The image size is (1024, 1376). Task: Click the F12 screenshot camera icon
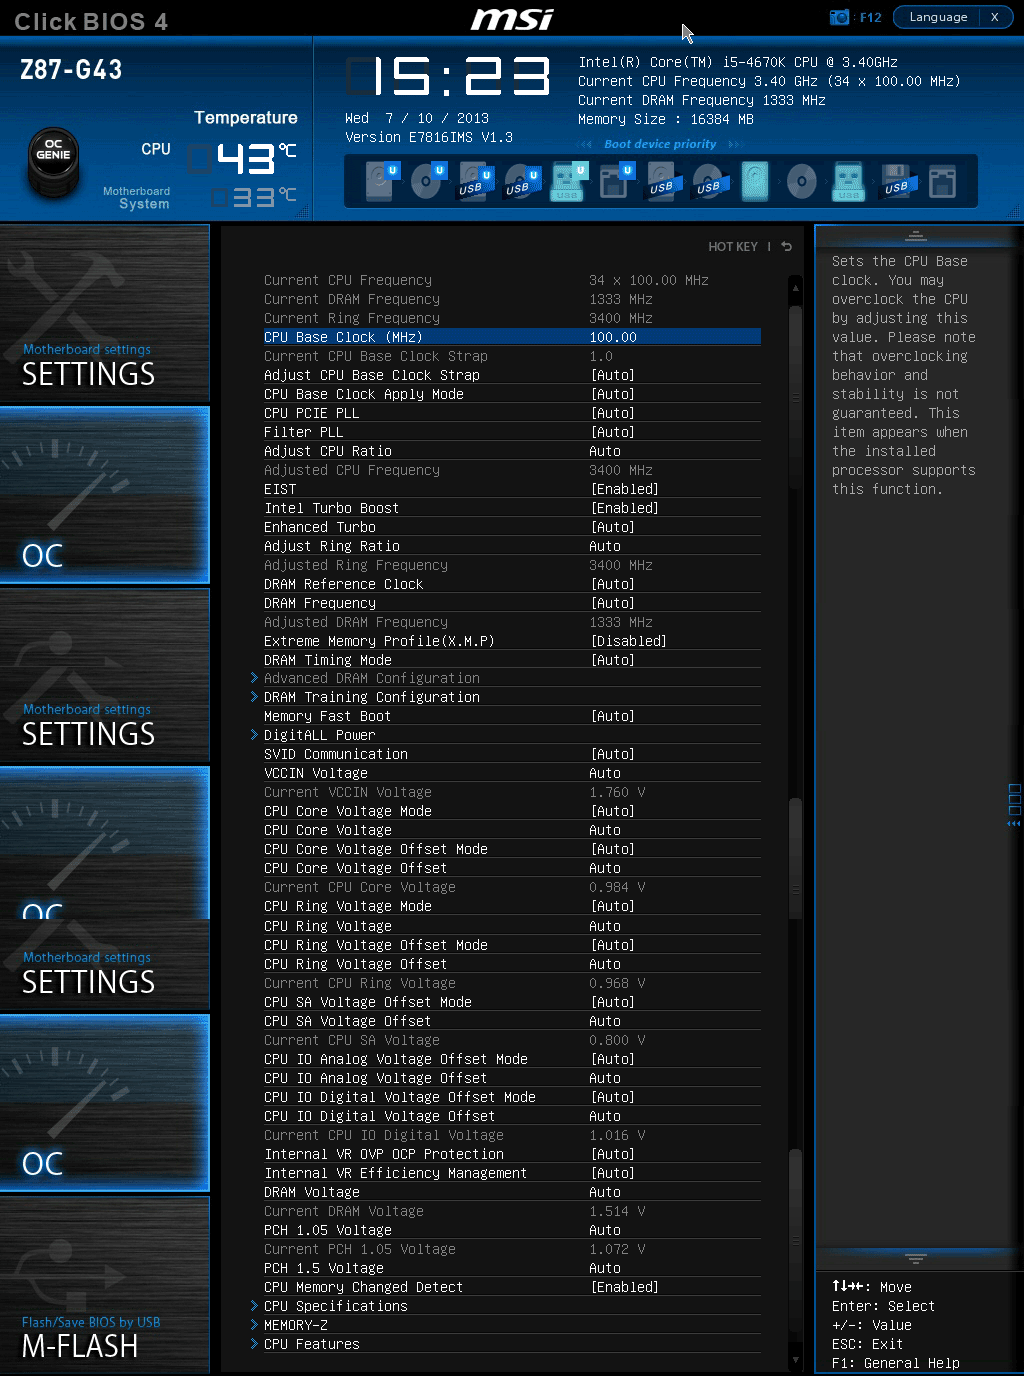(x=839, y=17)
